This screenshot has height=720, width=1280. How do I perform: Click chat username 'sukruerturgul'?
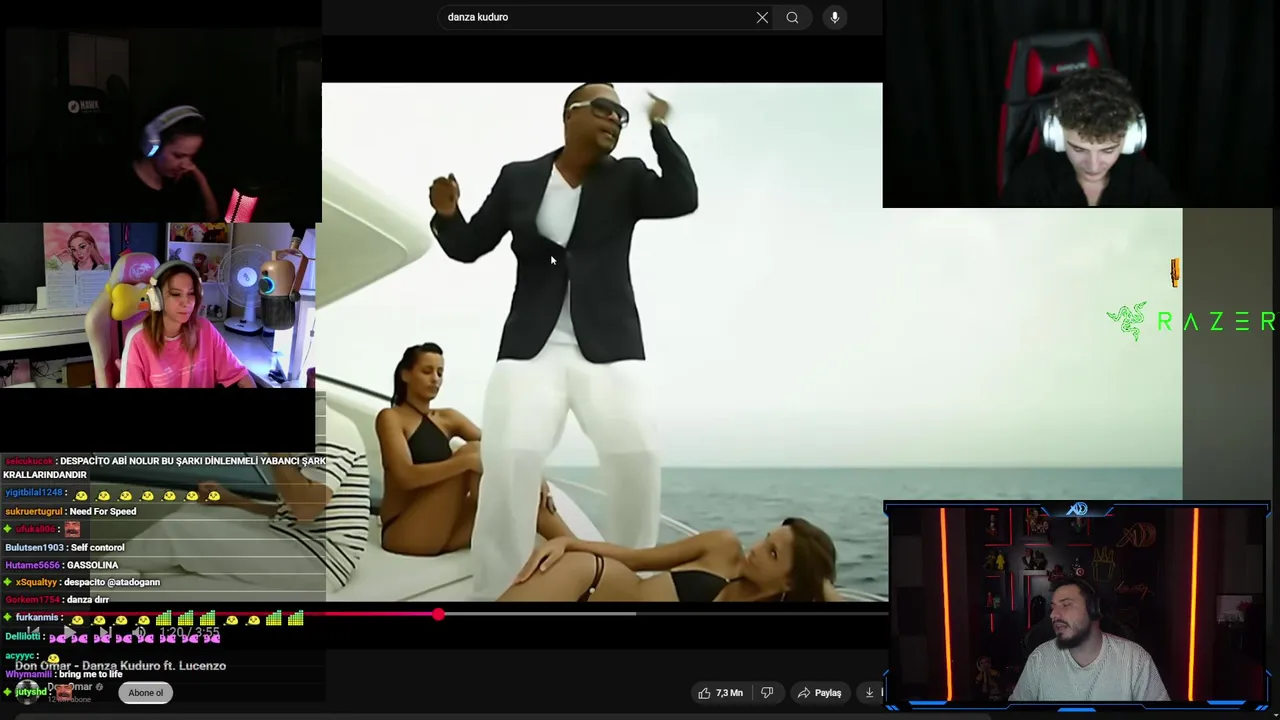pos(33,511)
